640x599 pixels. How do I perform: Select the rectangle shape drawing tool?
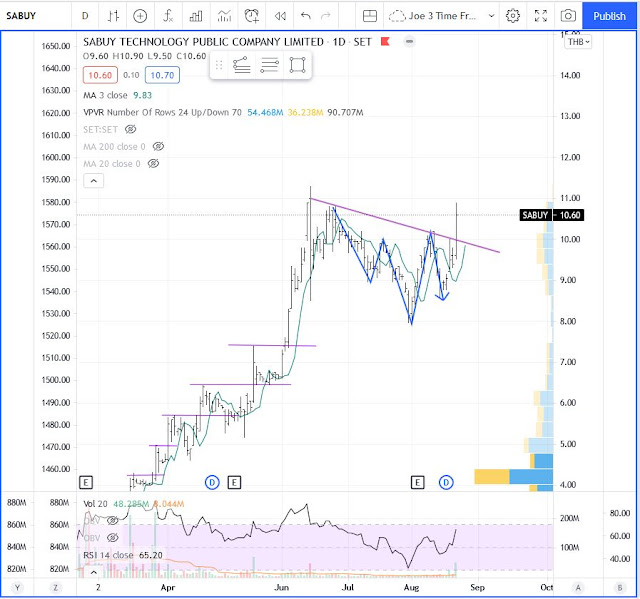(297, 65)
